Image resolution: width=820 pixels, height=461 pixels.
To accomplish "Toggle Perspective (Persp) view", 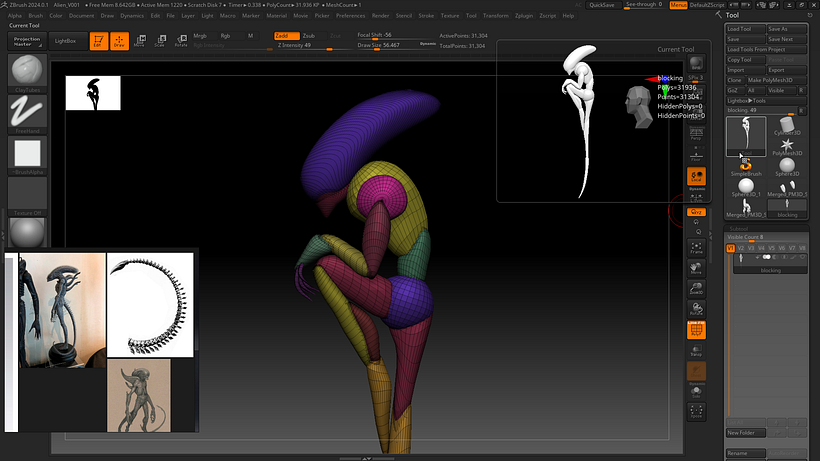I will 696,134.
